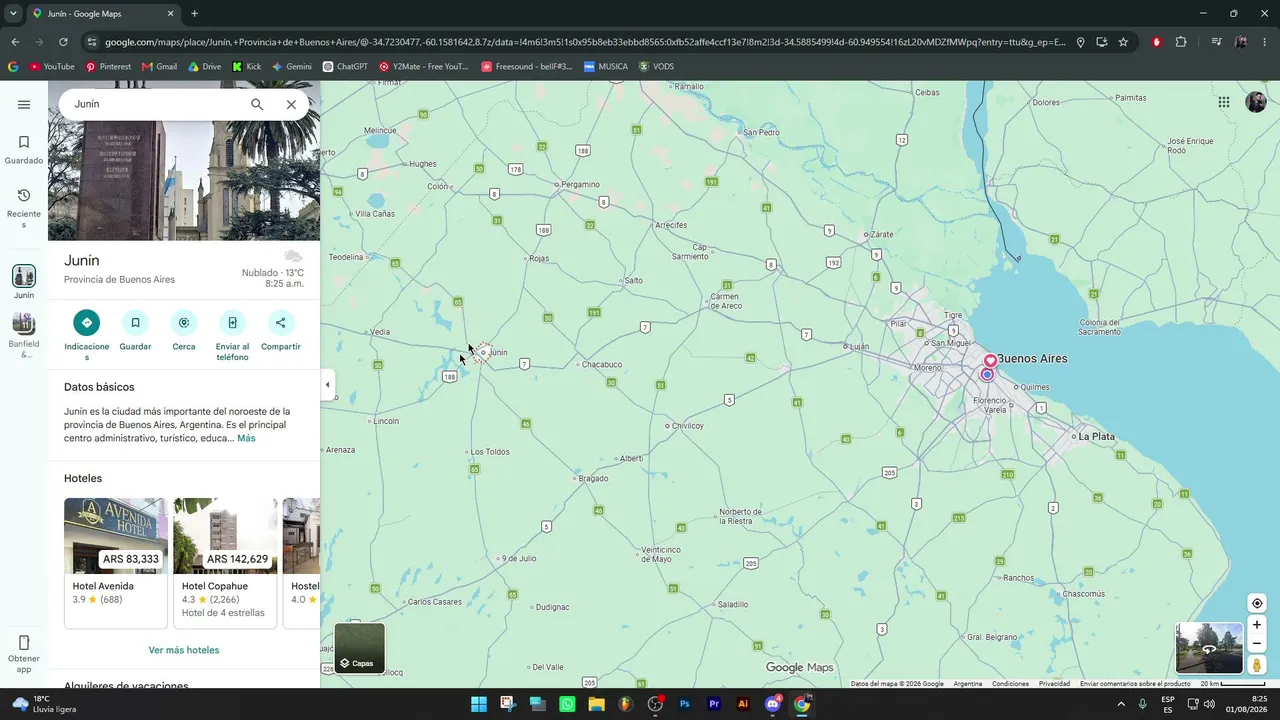Click the search magnifier icon
The height and width of the screenshot is (720, 1280).
[257, 104]
